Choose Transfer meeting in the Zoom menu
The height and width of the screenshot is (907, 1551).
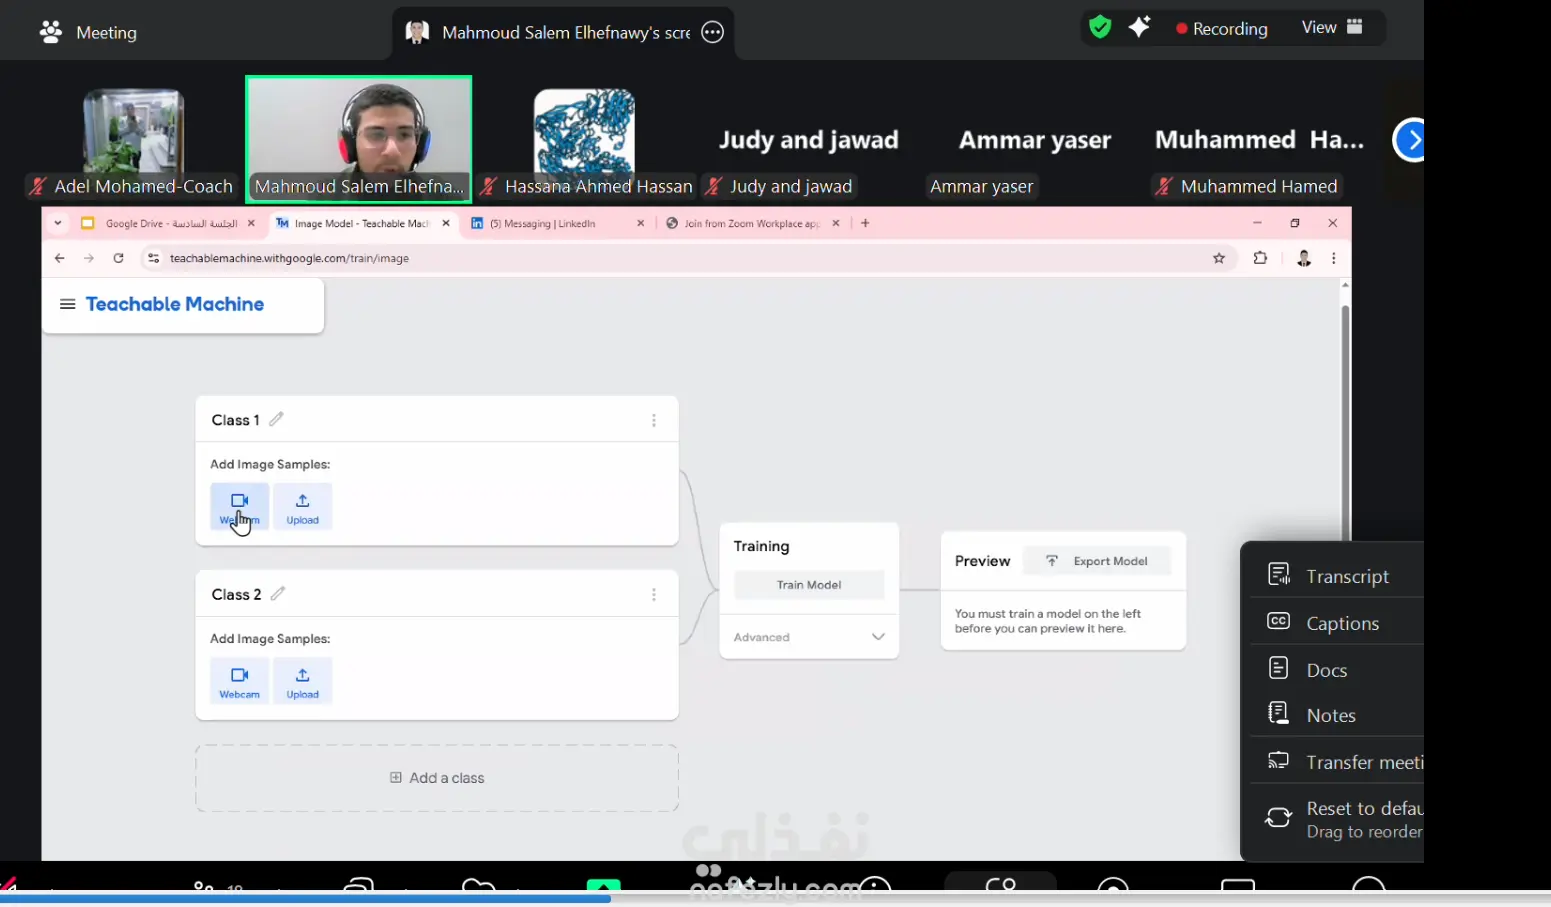1338,762
